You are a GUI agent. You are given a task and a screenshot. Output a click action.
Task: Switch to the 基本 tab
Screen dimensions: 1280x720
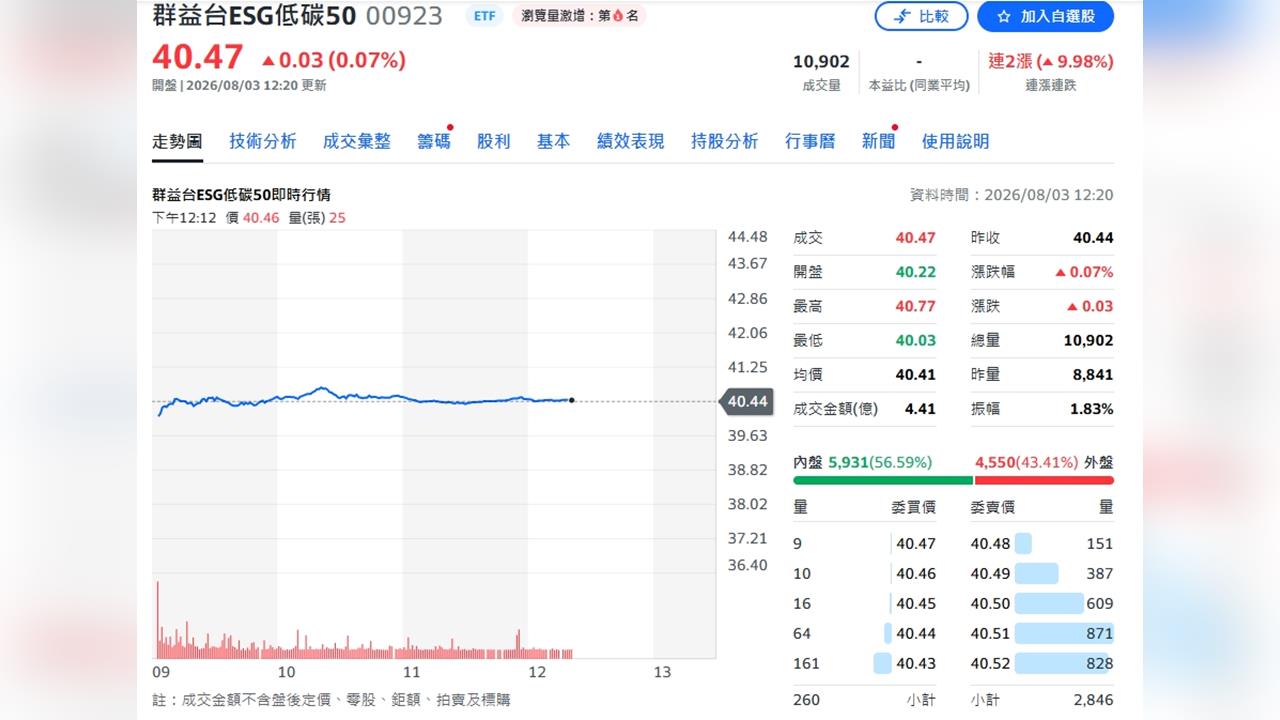[554, 141]
